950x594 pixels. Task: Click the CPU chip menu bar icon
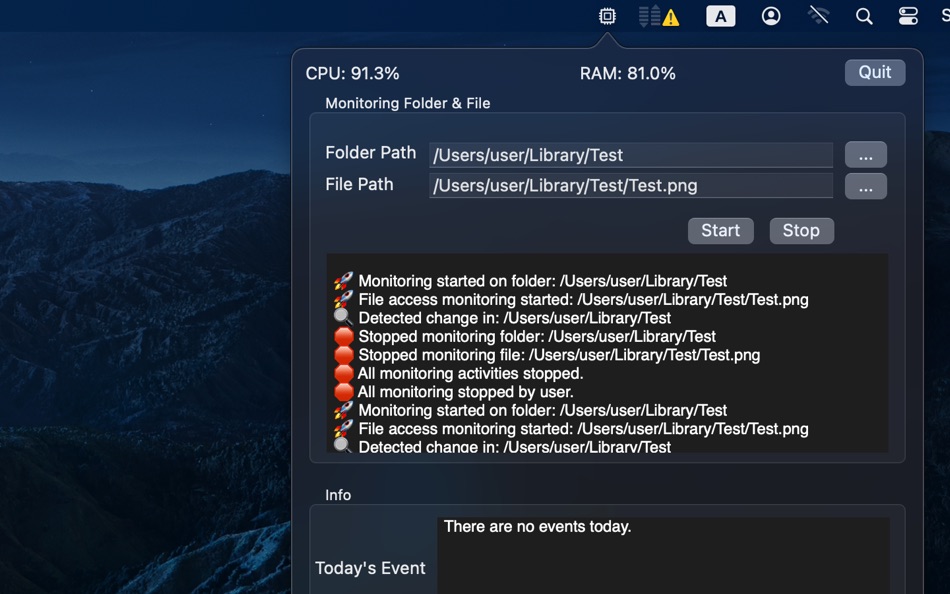(607, 16)
